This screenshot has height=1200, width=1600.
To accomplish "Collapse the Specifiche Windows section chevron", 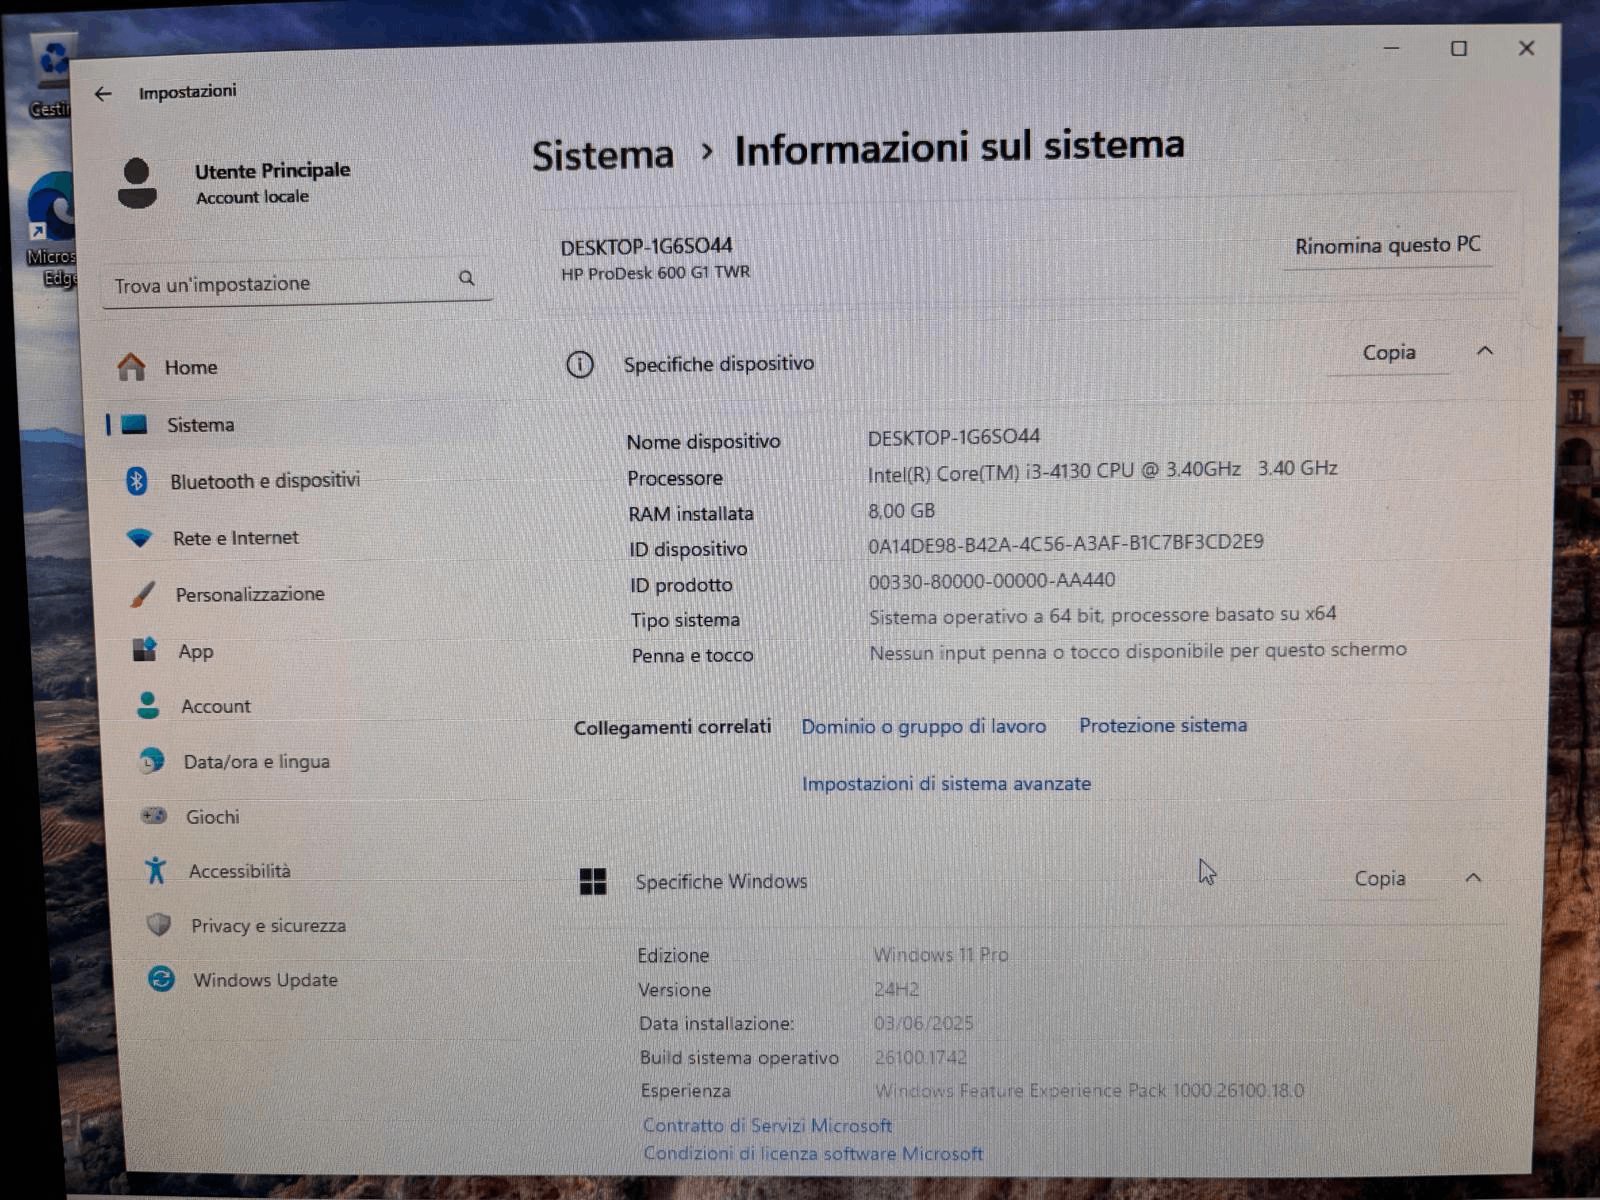I will coord(1473,878).
